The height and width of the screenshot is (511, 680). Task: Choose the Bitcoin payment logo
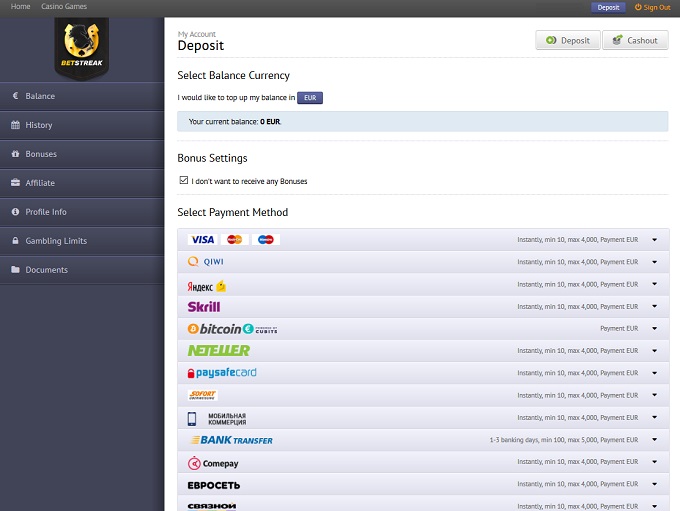pos(215,329)
